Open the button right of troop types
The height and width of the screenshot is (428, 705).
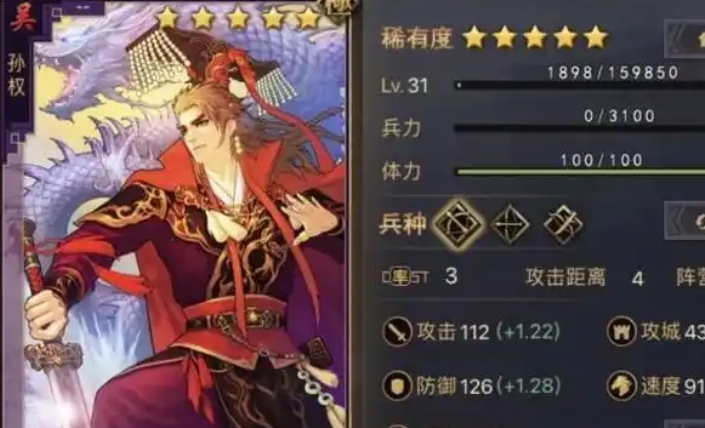click(x=685, y=220)
